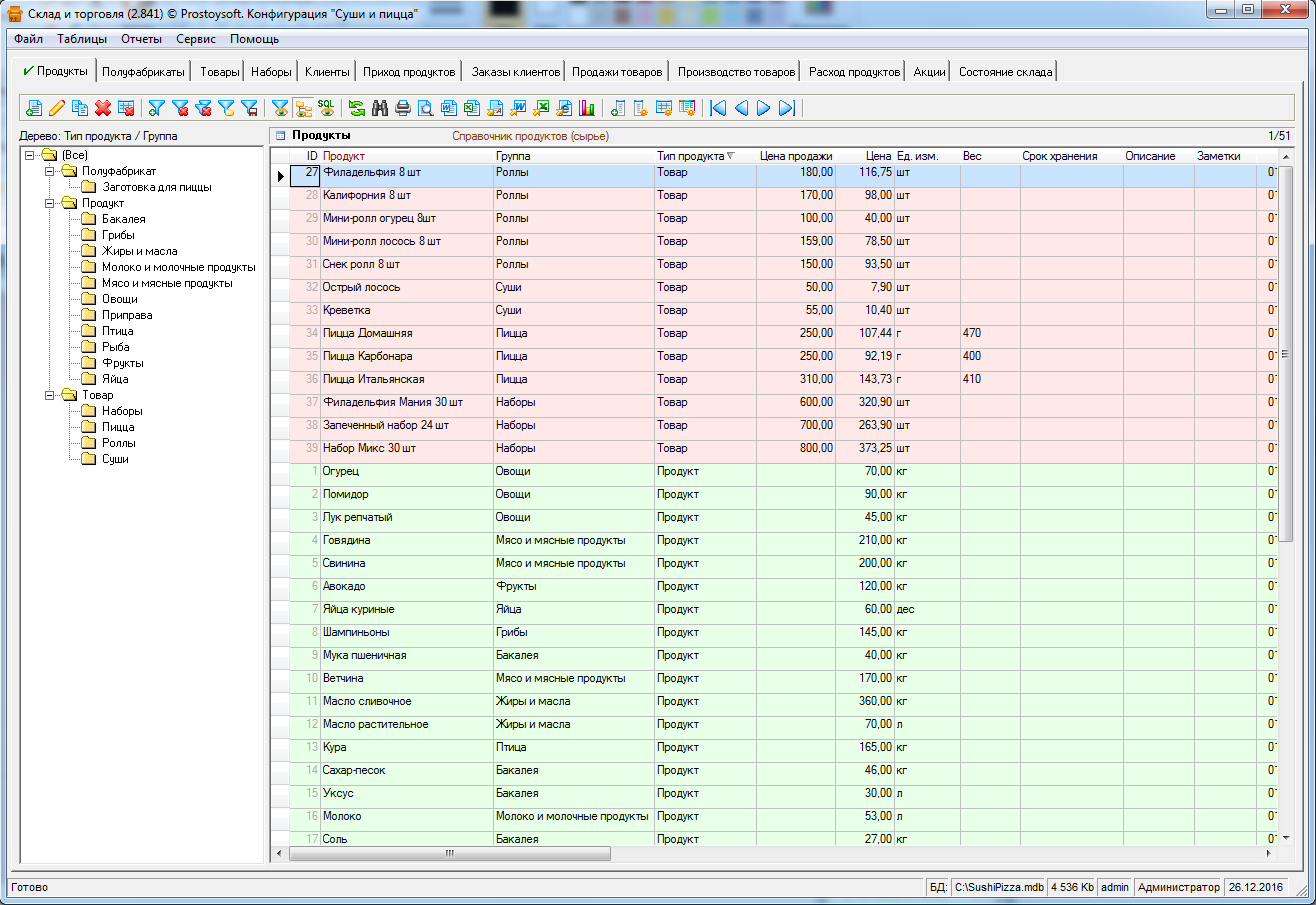Open search with the binoculars icon

tap(380, 108)
